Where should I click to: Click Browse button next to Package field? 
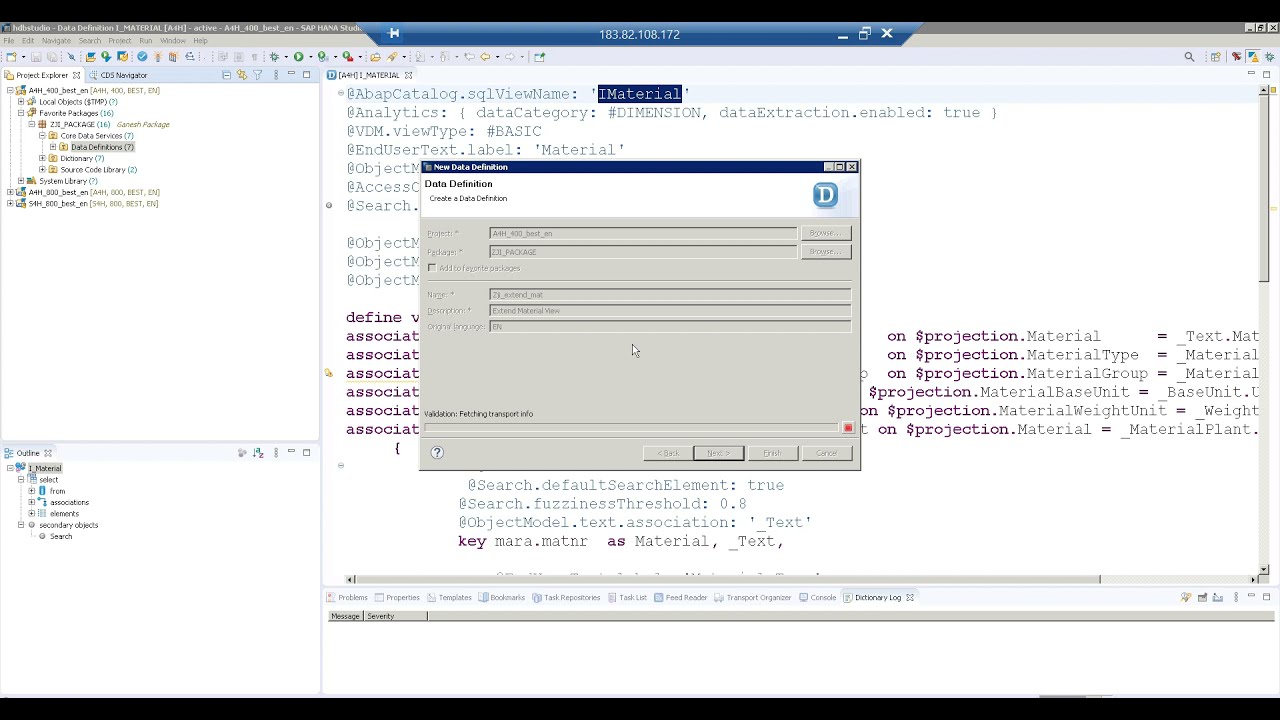tap(825, 252)
